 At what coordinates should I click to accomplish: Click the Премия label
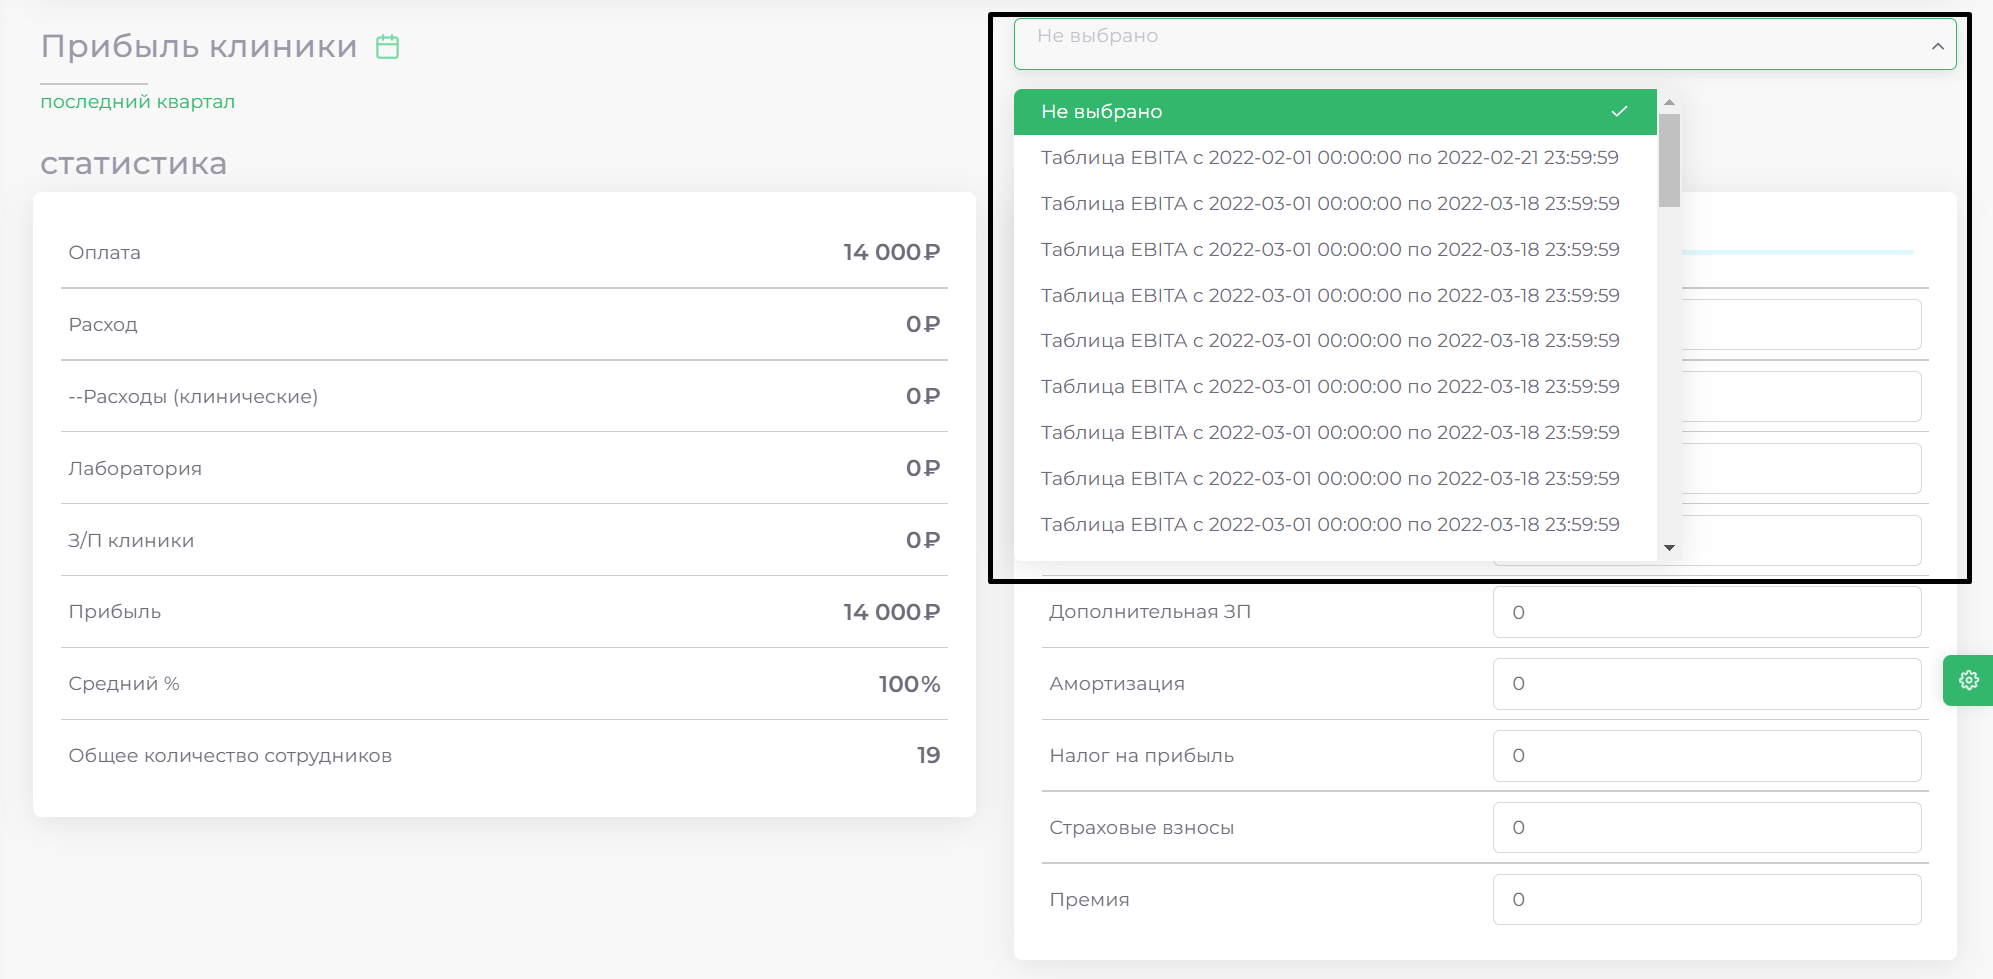tap(1089, 900)
